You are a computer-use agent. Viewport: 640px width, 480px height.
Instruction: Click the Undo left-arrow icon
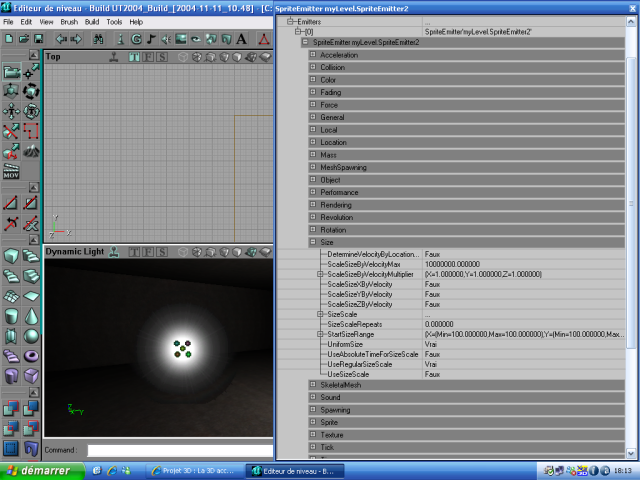(x=59, y=39)
